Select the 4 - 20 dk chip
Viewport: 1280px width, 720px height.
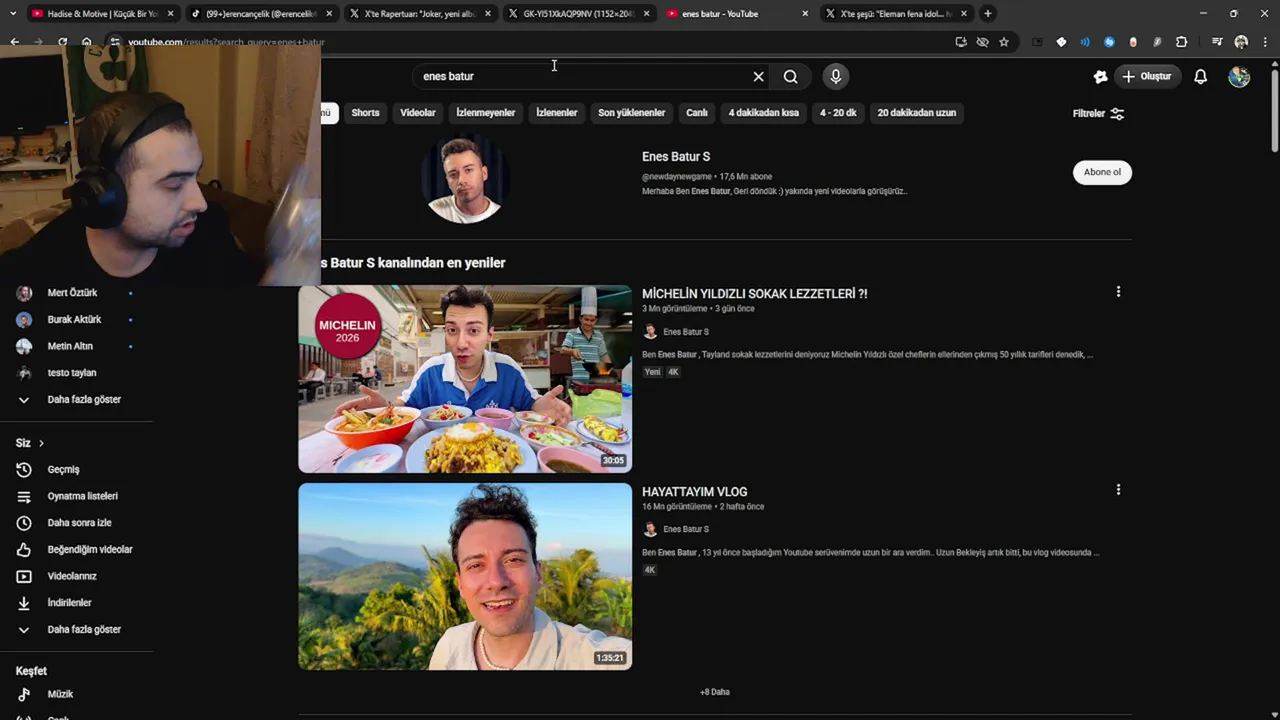838,113
